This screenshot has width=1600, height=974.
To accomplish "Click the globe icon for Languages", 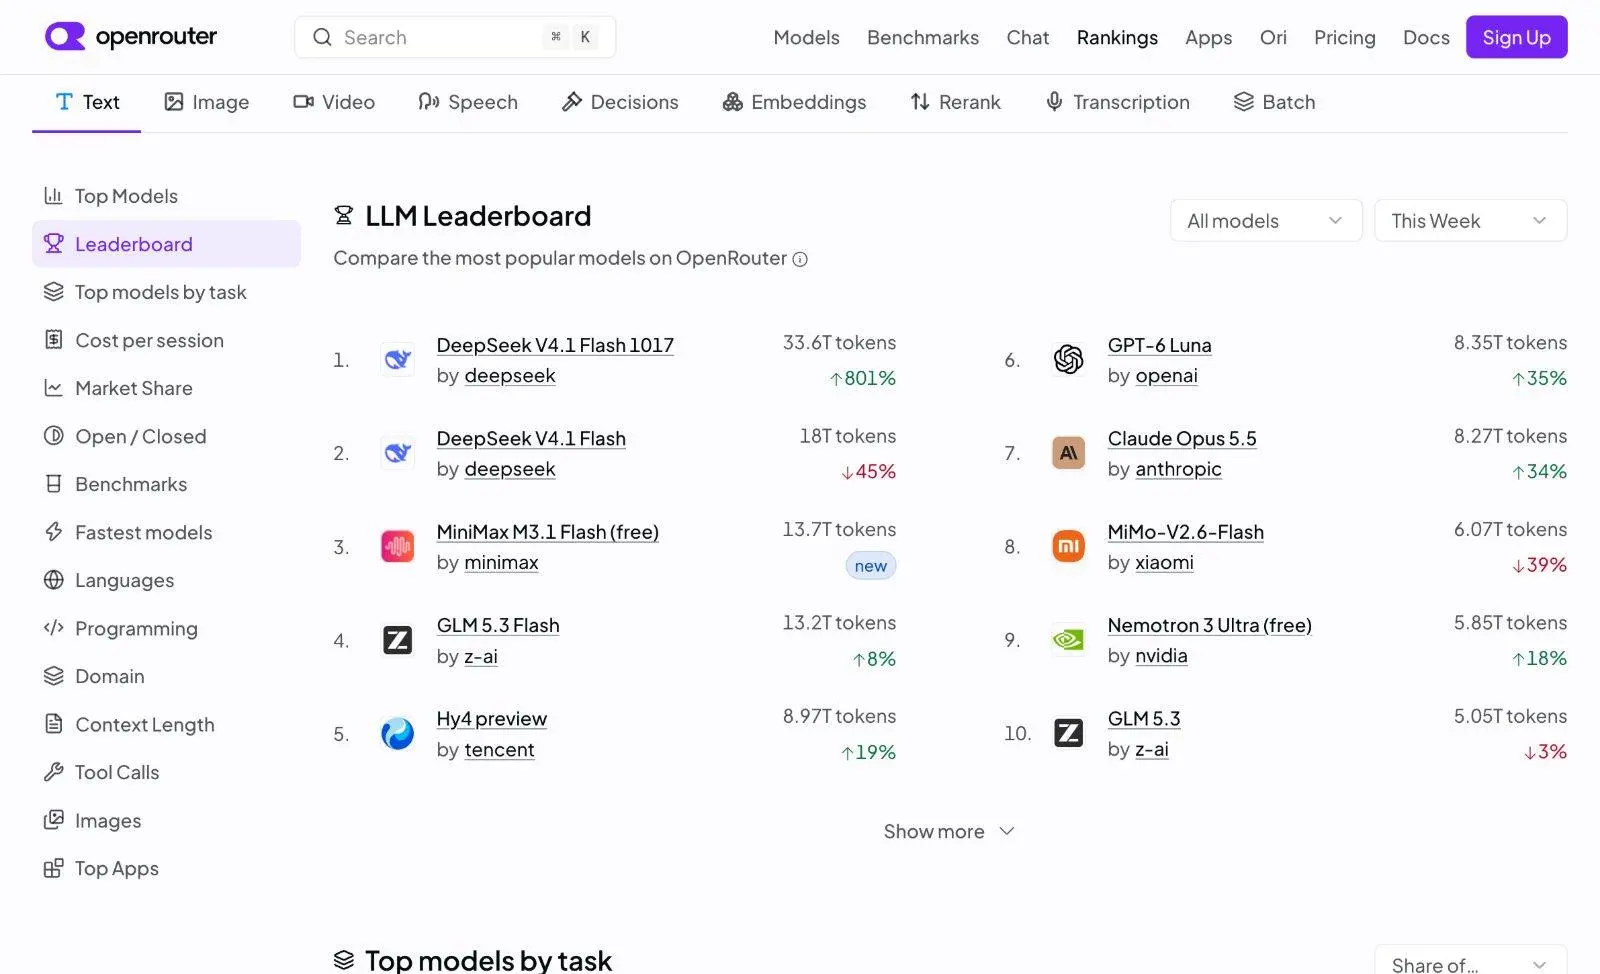I will (54, 580).
